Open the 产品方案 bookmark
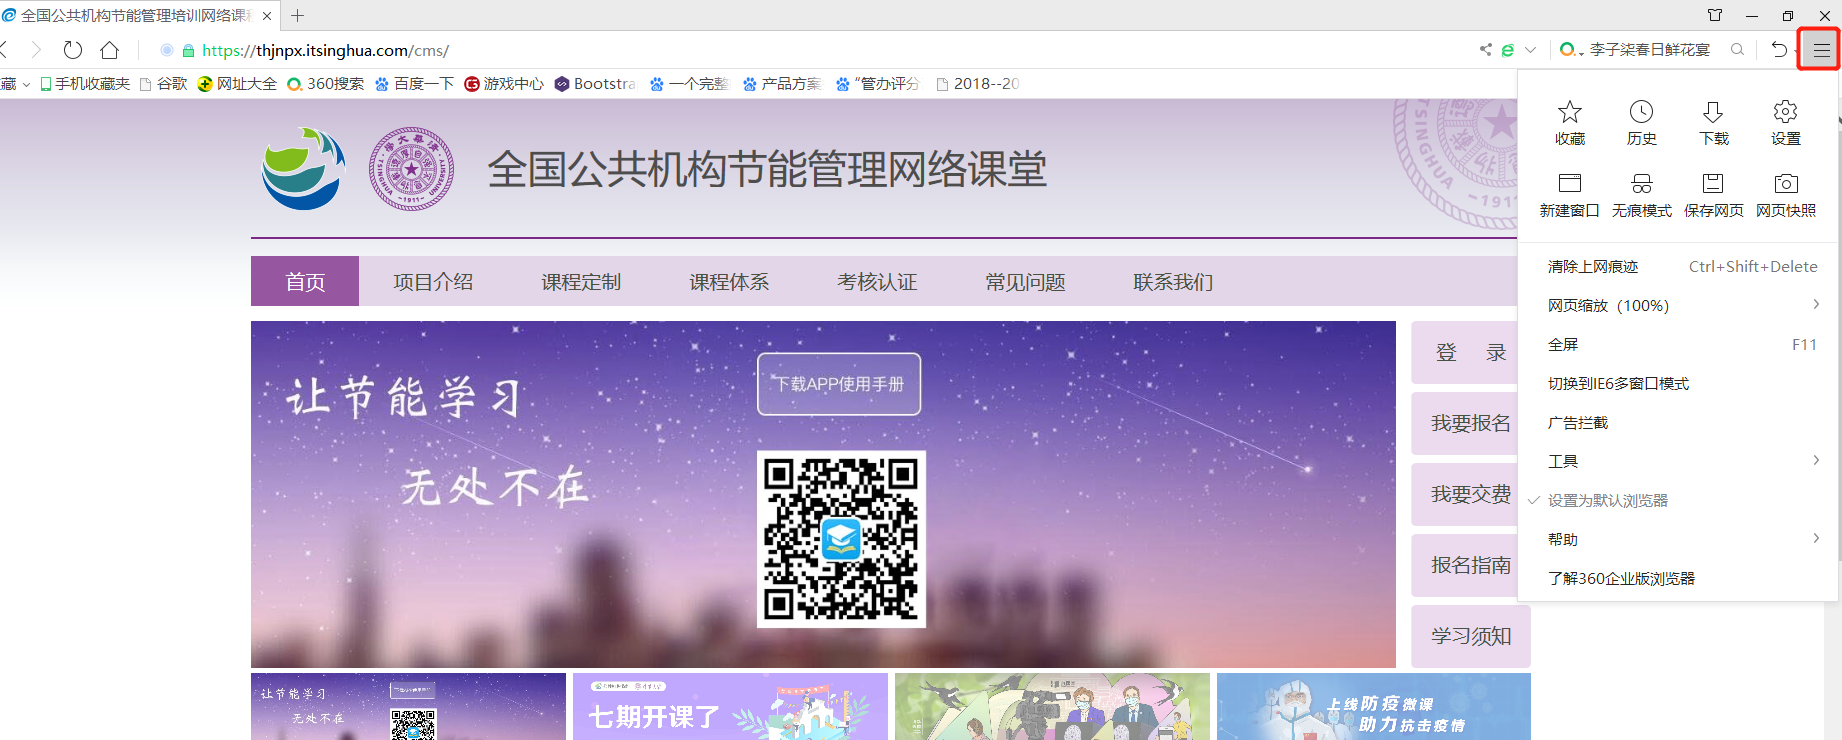 782,84
